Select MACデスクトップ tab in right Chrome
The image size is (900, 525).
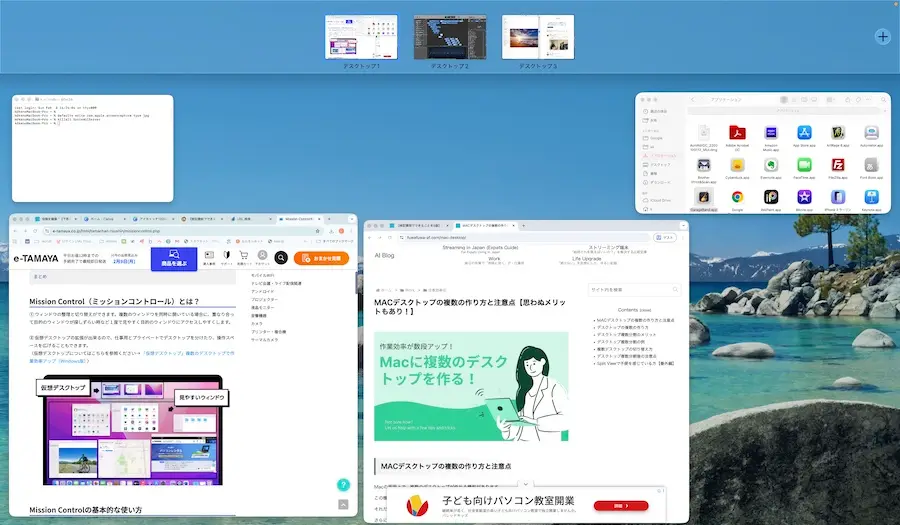485,225
